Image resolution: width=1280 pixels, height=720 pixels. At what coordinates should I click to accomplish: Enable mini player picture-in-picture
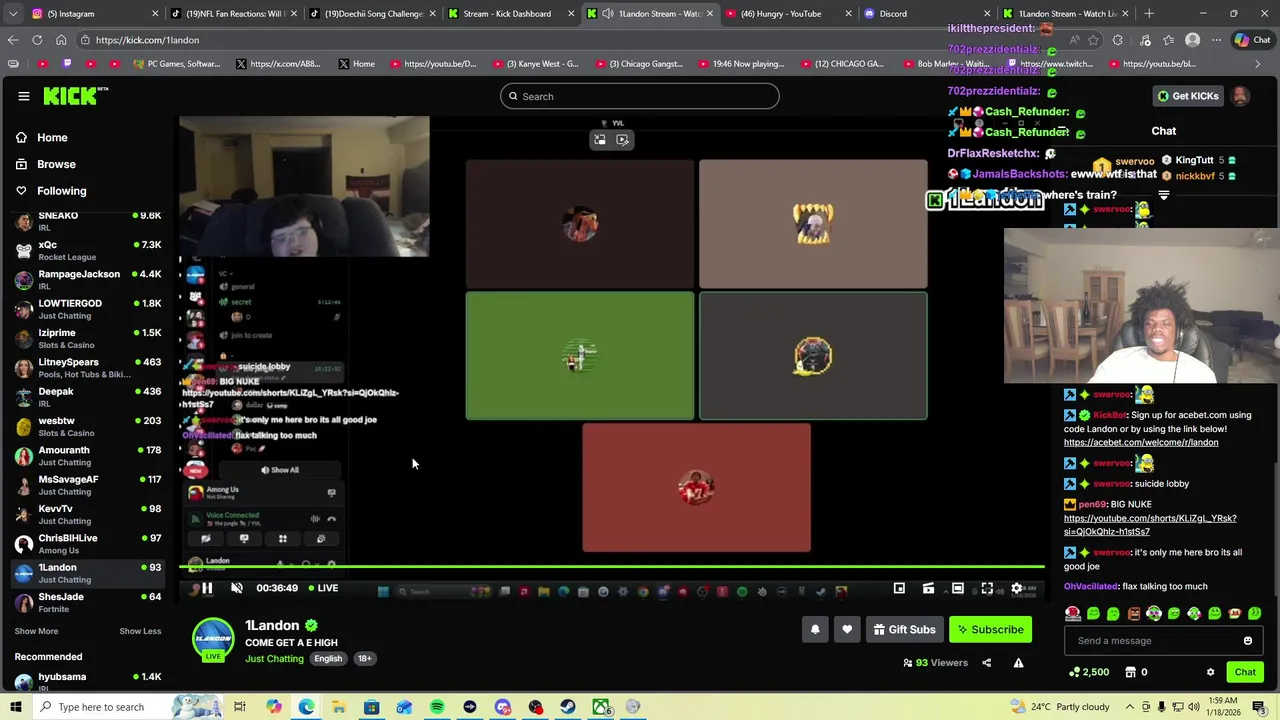(899, 588)
